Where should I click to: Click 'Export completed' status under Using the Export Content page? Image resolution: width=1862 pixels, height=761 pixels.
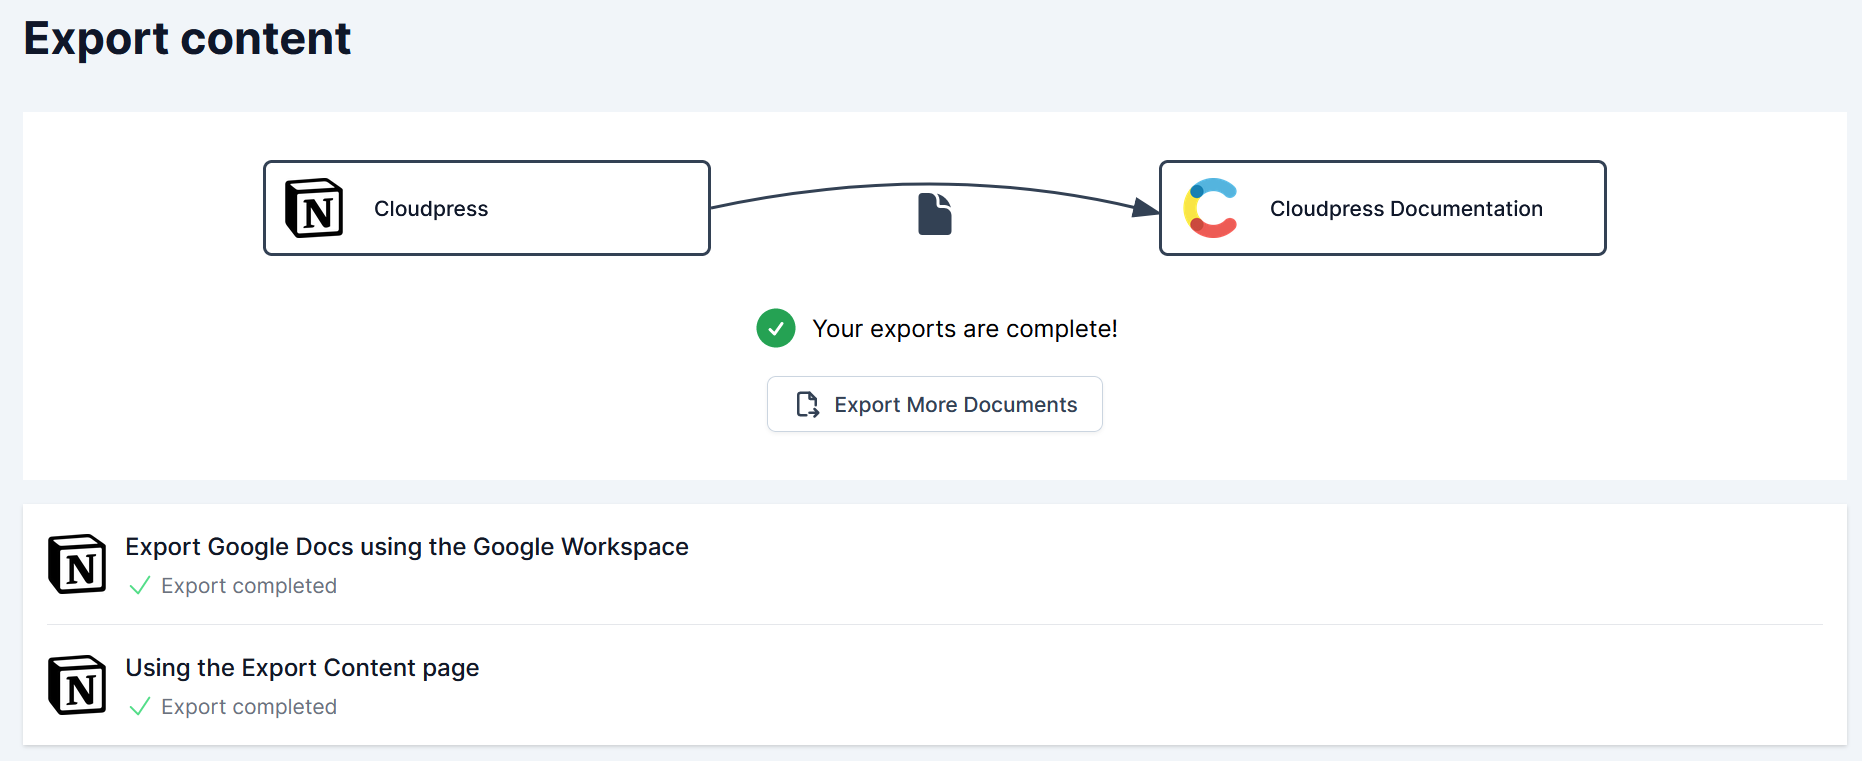click(249, 707)
